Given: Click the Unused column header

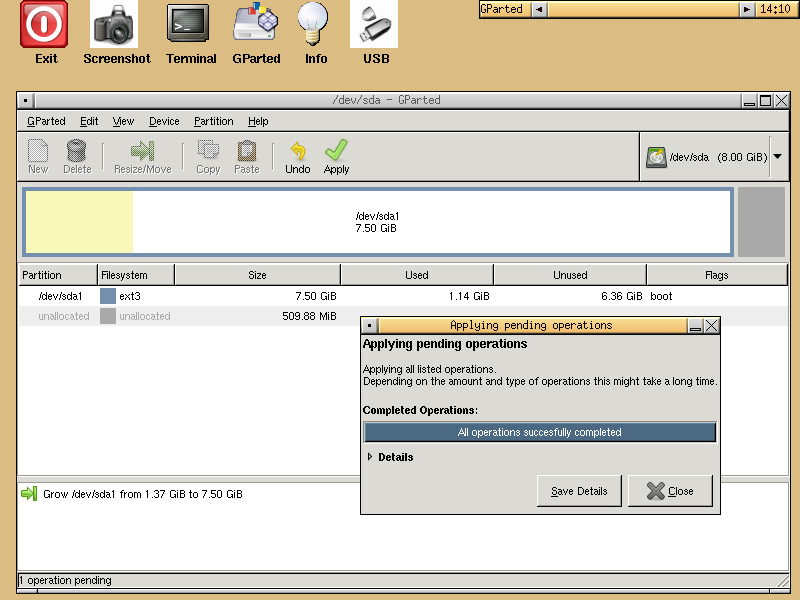Looking at the screenshot, I should [570, 275].
